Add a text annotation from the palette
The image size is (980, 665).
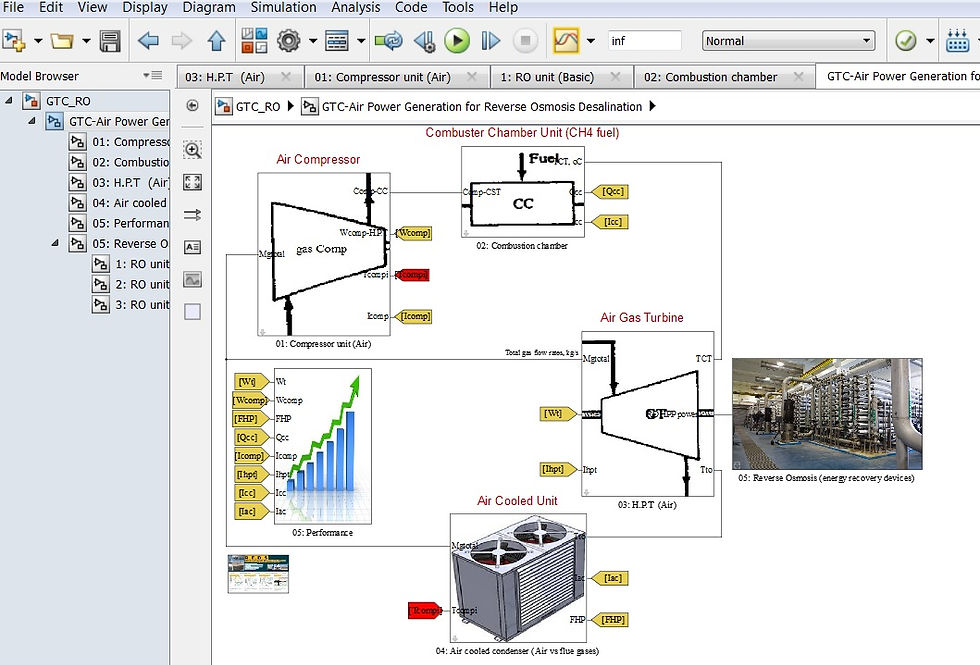192,247
